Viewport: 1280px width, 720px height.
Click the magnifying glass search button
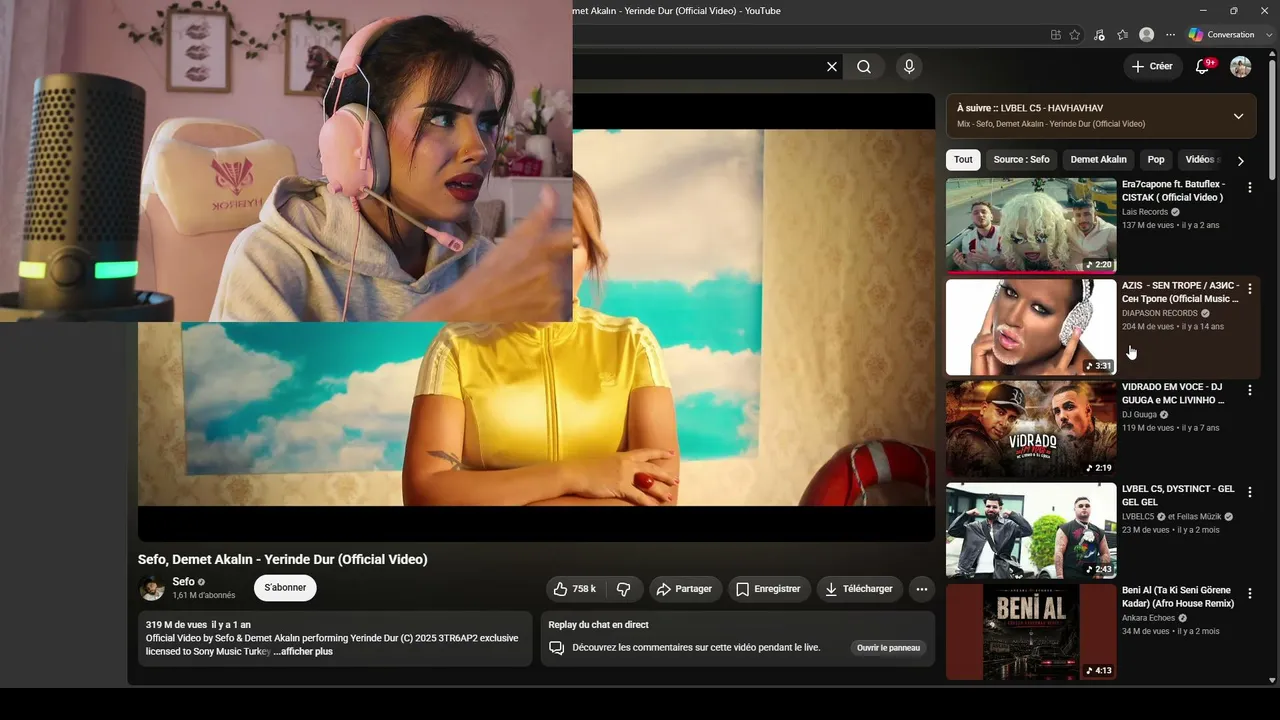tap(864, 67)
